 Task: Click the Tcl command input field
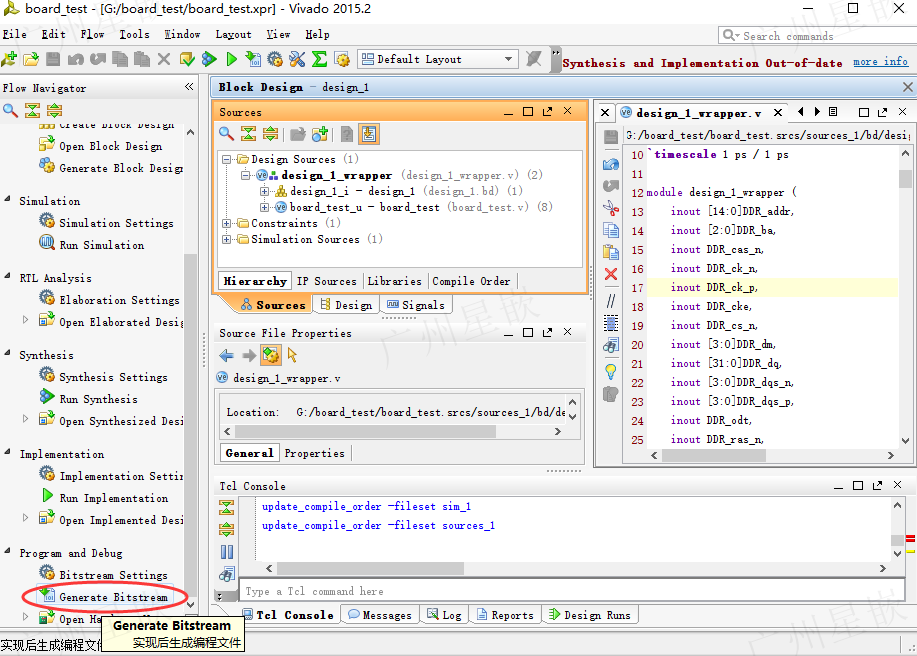tap(571, 591)
